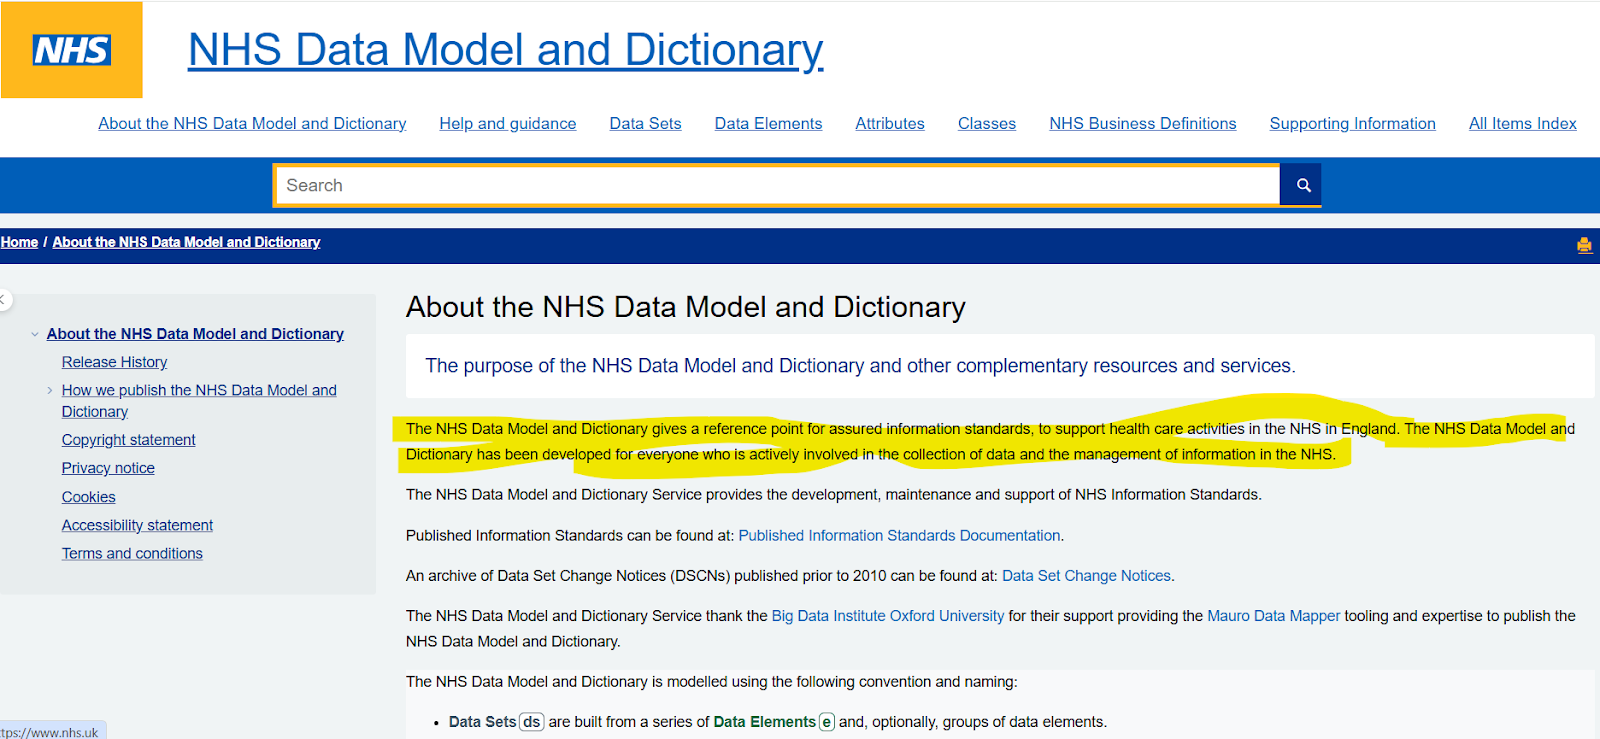Click the About the NHS Data Model breadcrumb
The image size is (1600, 739).
pyautogui.click(x=186, y=242)
